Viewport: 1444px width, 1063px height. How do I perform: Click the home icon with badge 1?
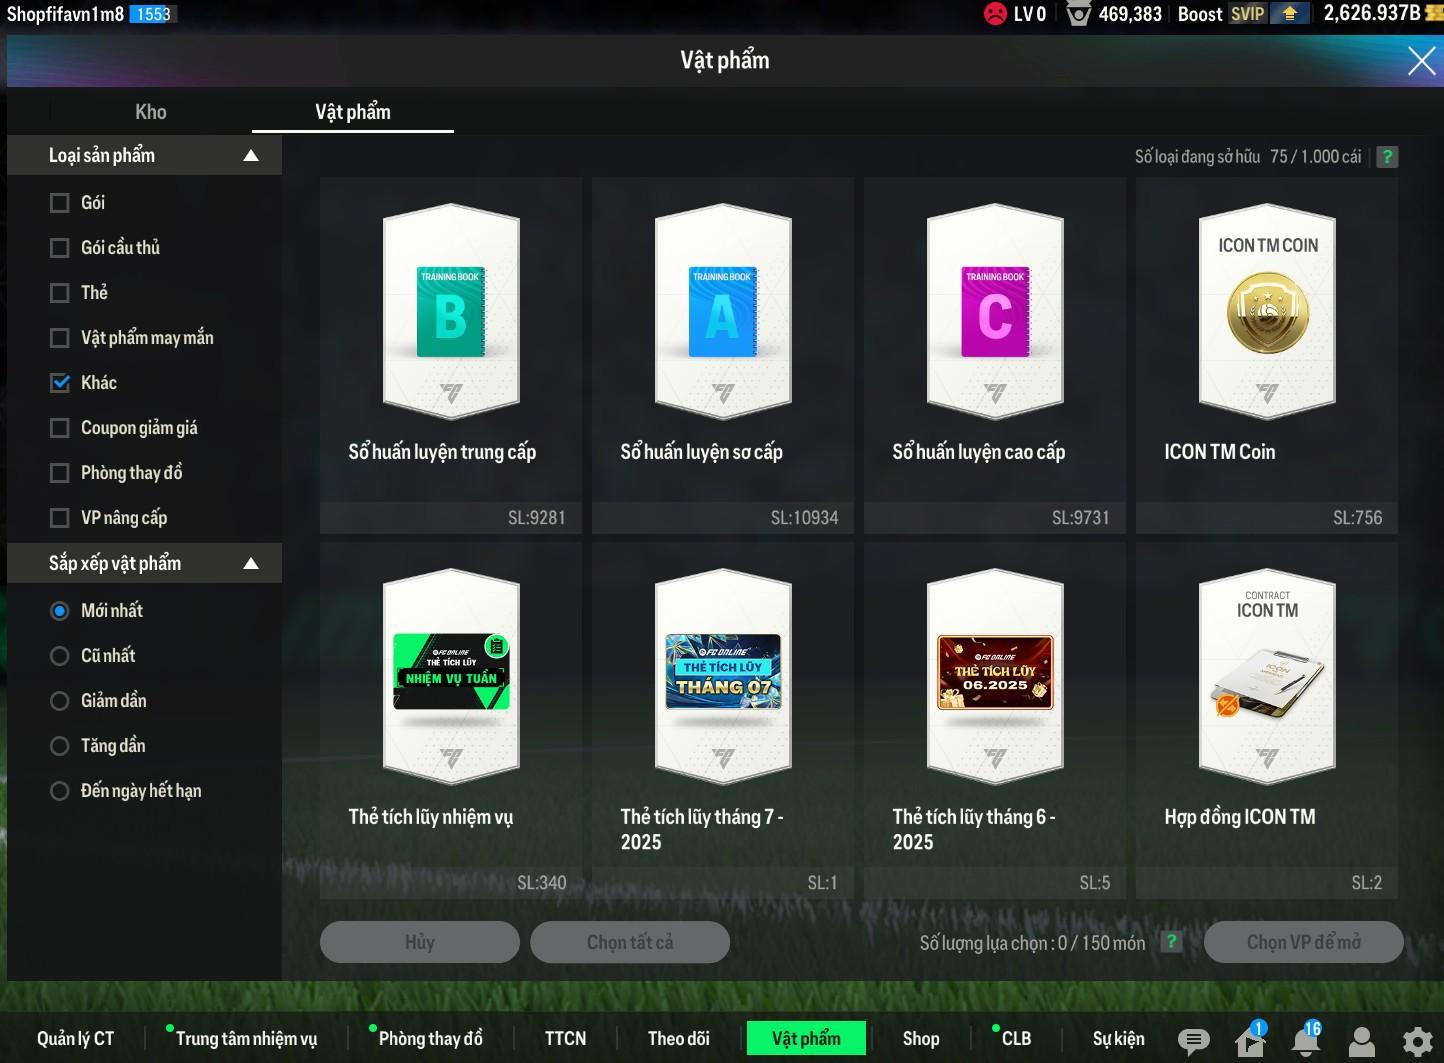click(x=1250, y=1041)
